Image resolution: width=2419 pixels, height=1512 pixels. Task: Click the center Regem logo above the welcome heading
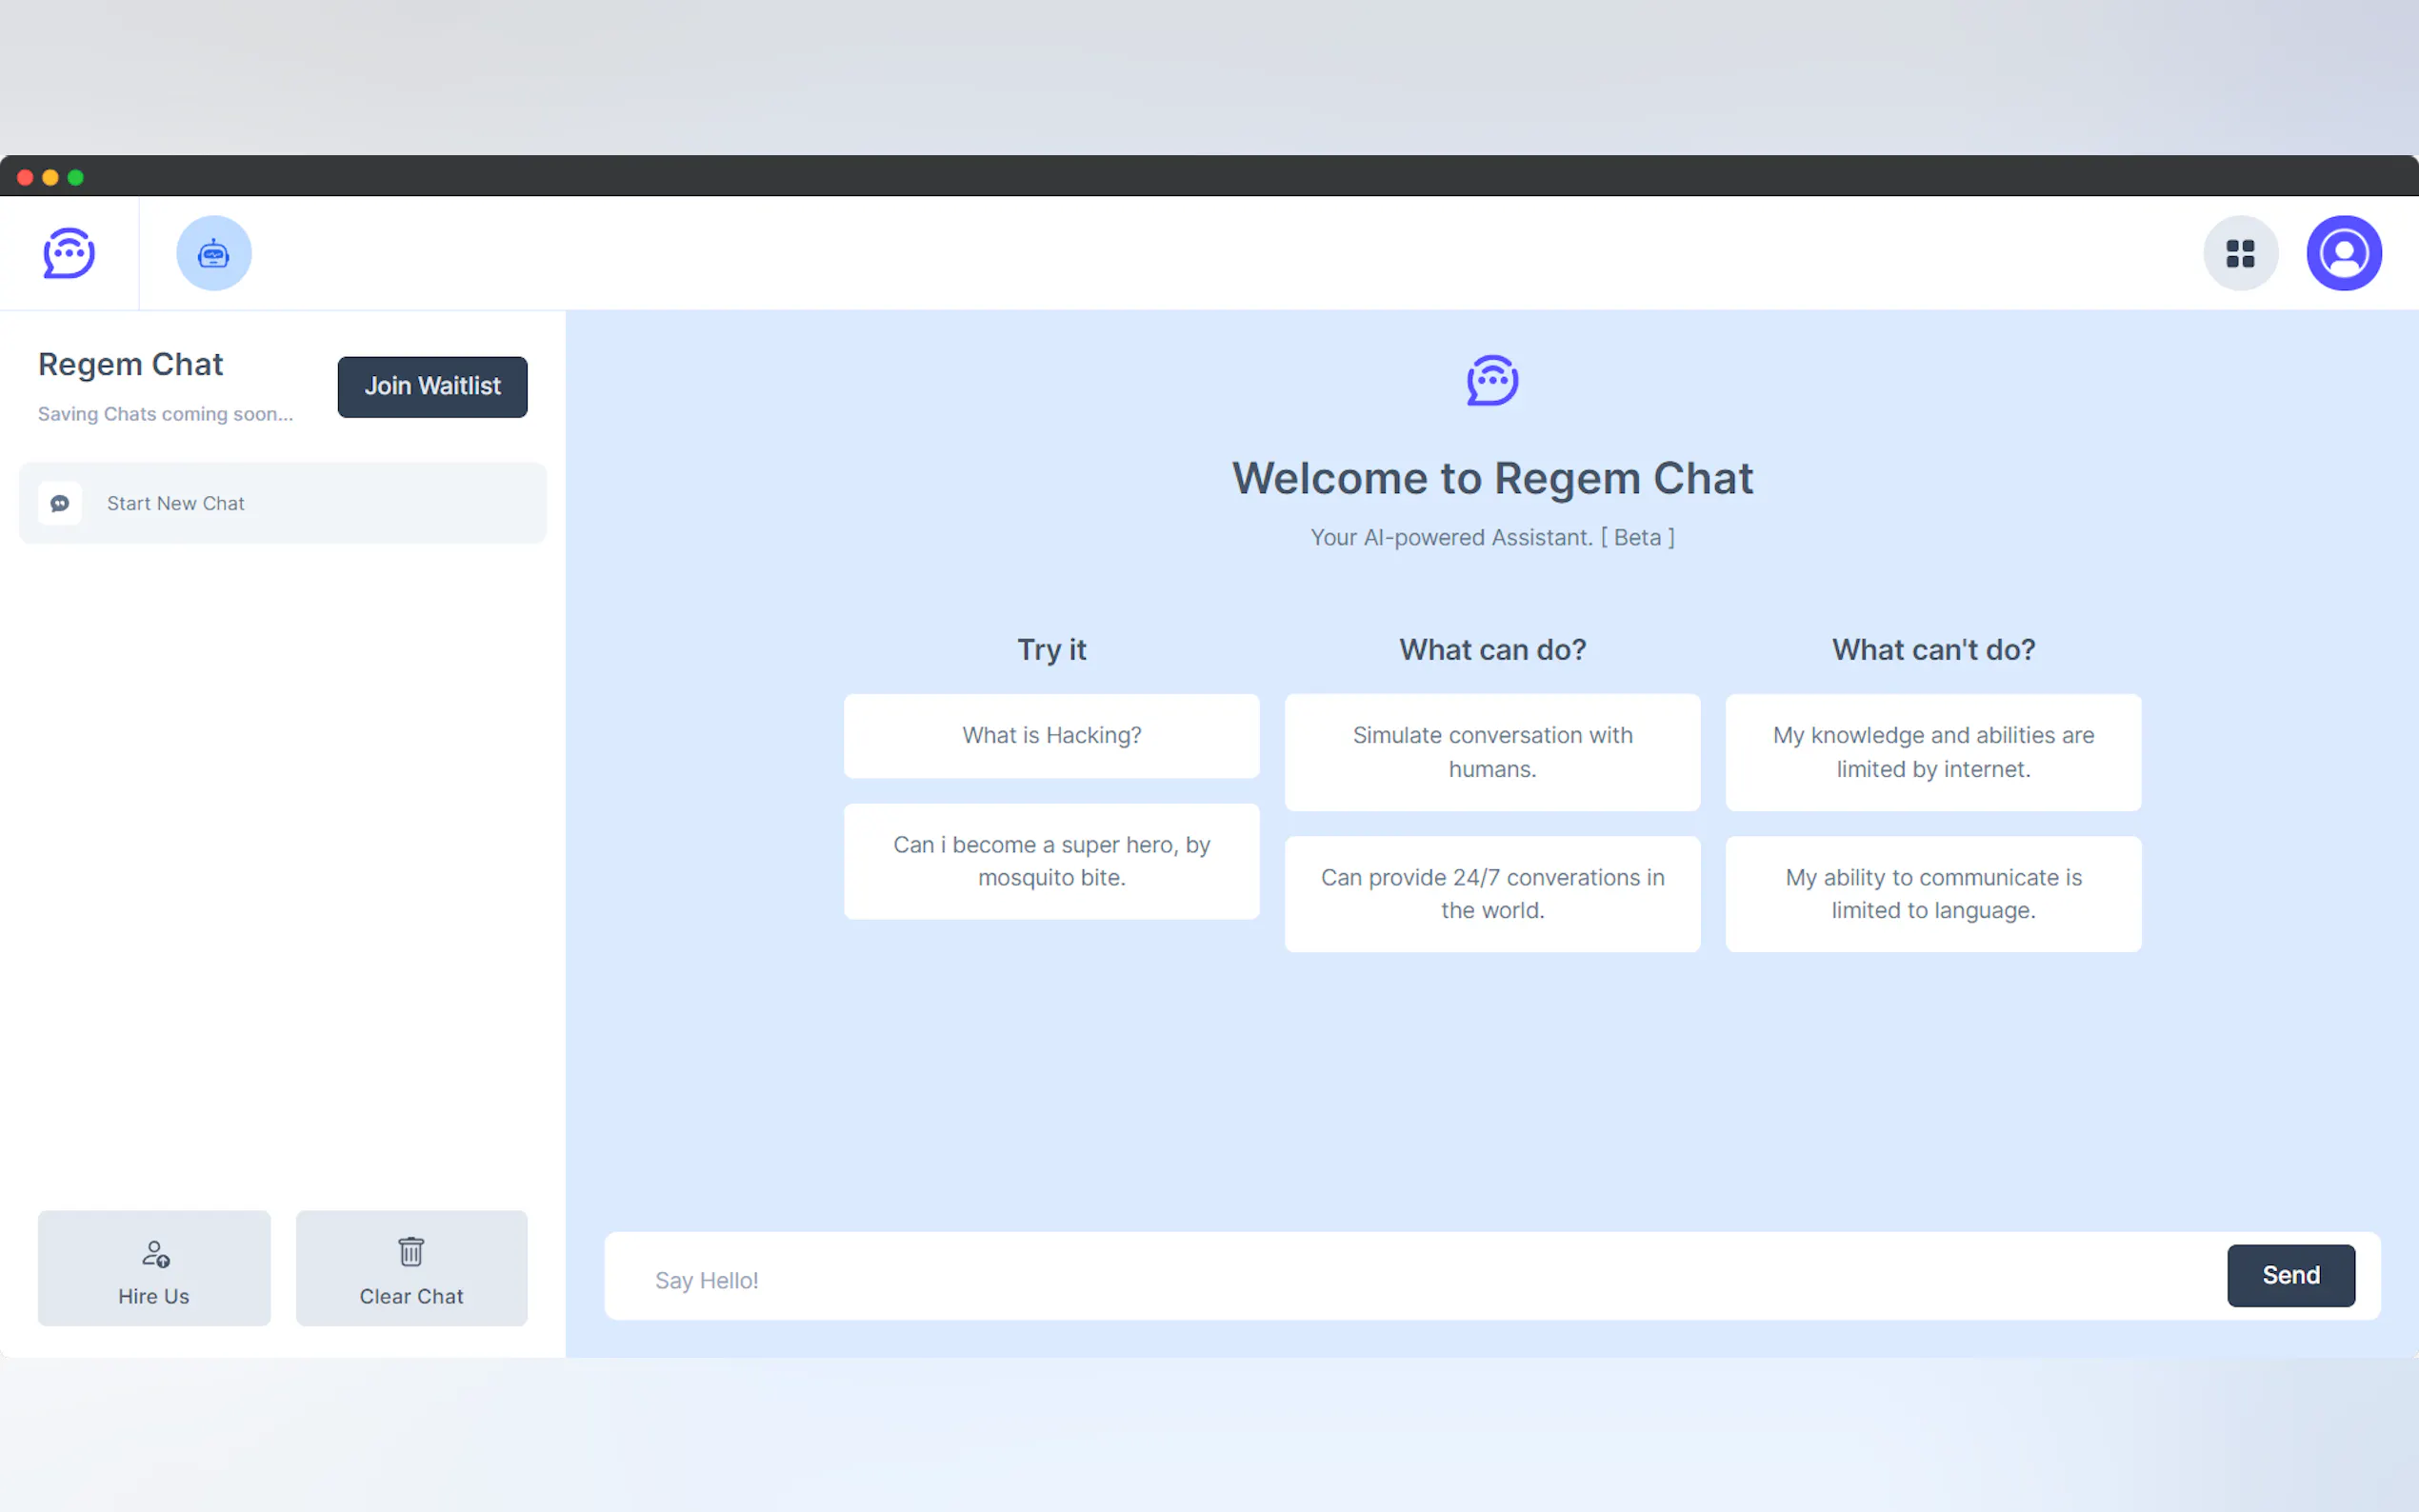tap(1492, 380)
